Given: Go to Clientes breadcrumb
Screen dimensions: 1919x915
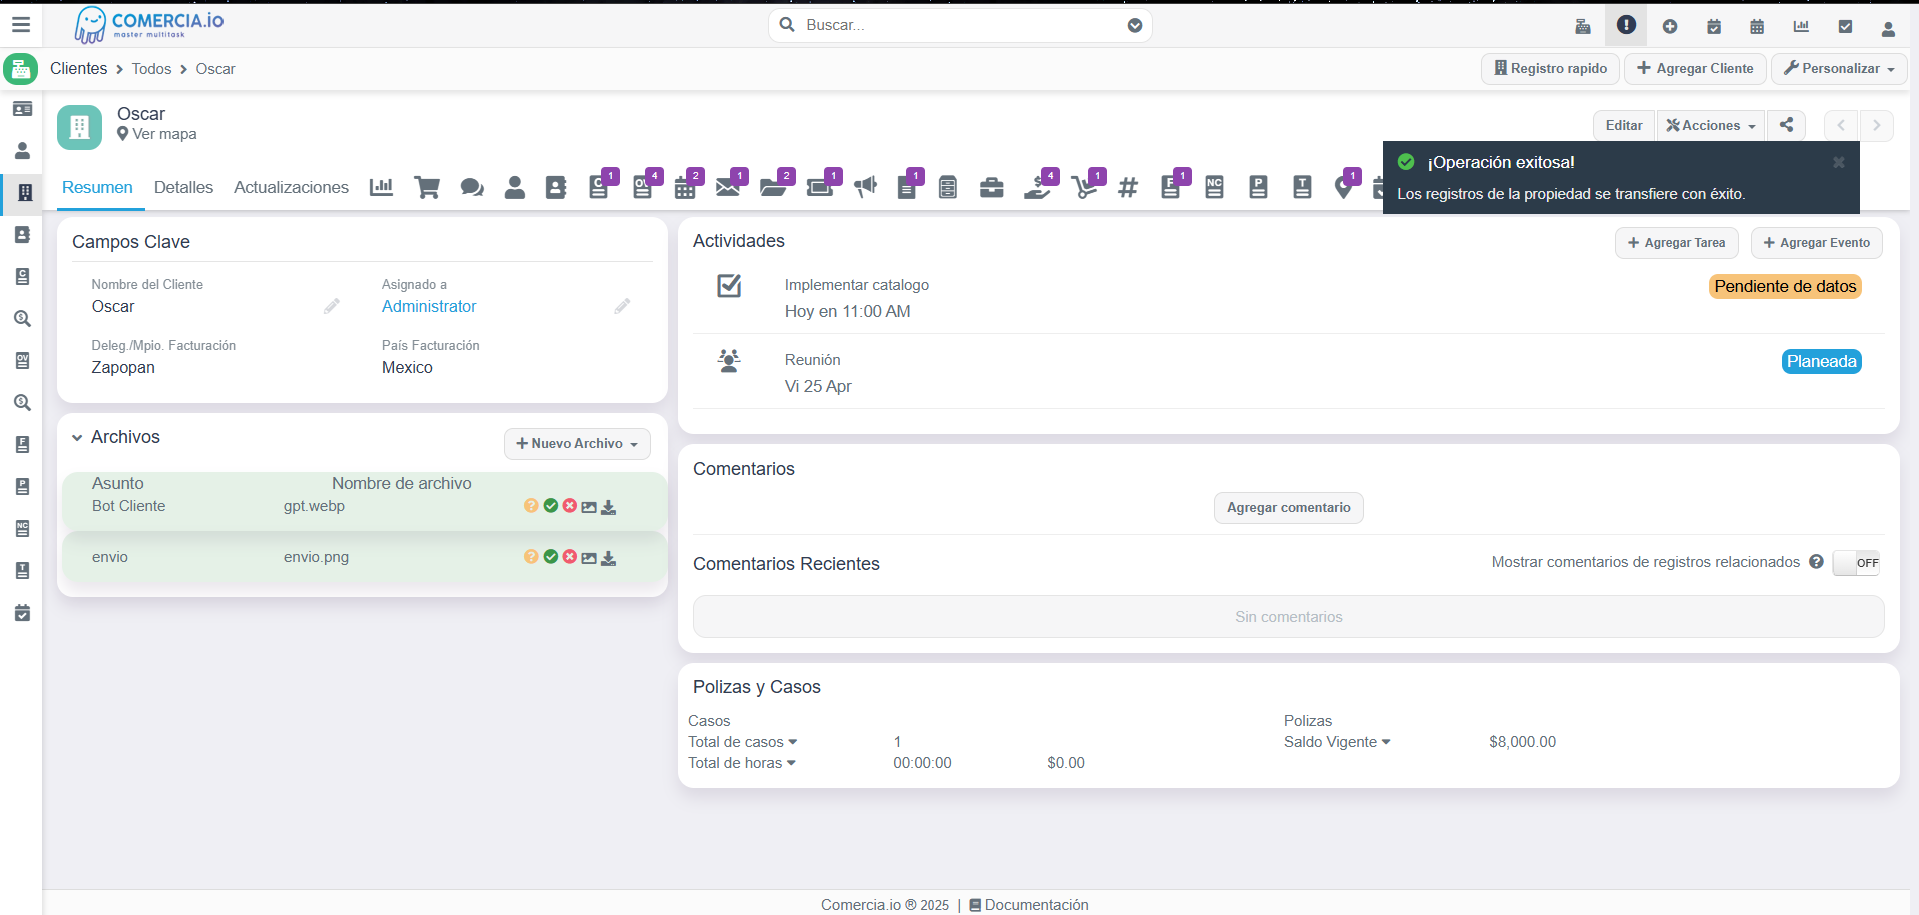Looking at the screenshot, I should [x=78, y=68].
